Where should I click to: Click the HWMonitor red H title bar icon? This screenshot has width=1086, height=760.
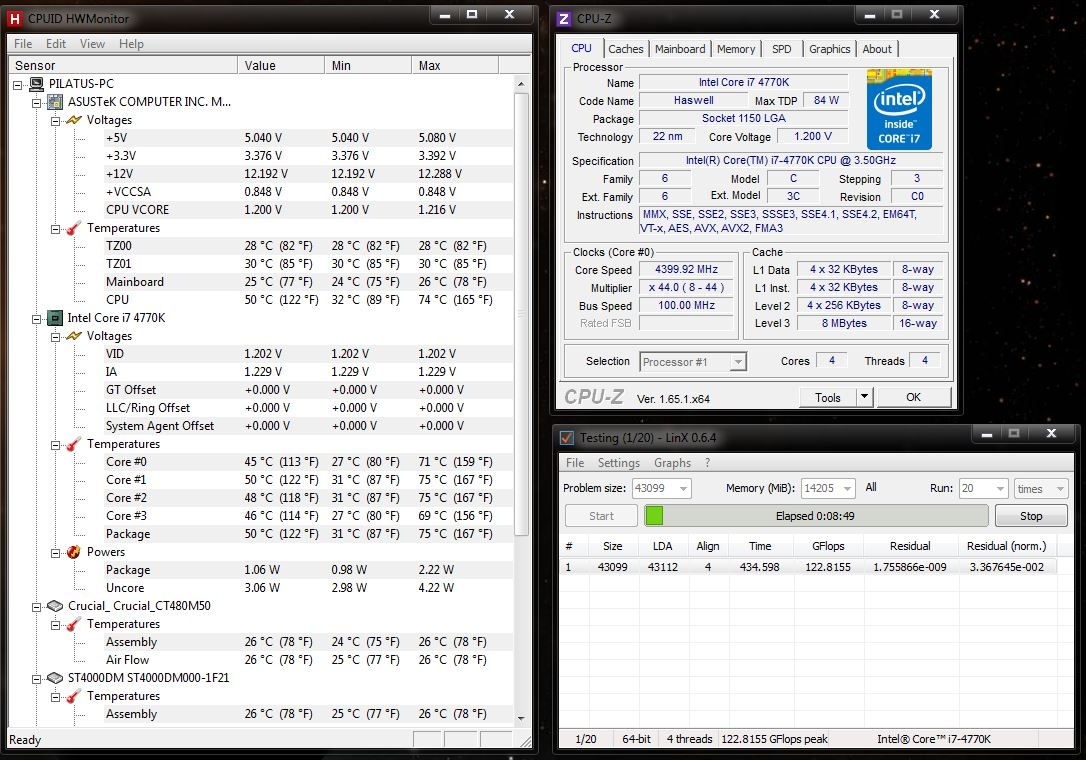(x=14, y=19)
